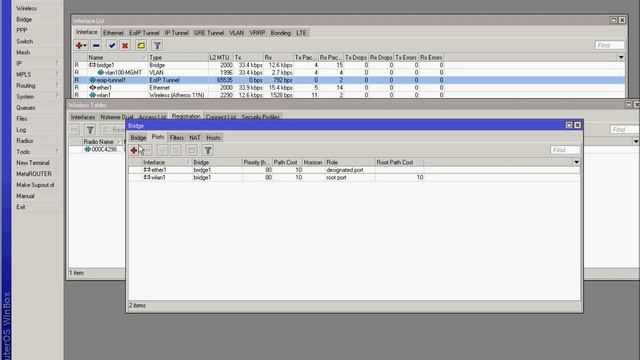Open the Hosts tab in Bridge window
The width and height of the screenshot is (640, 360).
(x=213, y=138)
